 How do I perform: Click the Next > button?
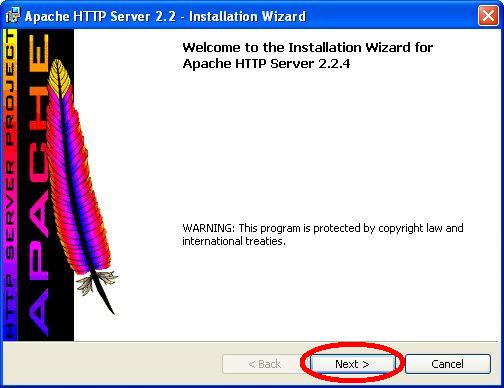click(353, 364)
